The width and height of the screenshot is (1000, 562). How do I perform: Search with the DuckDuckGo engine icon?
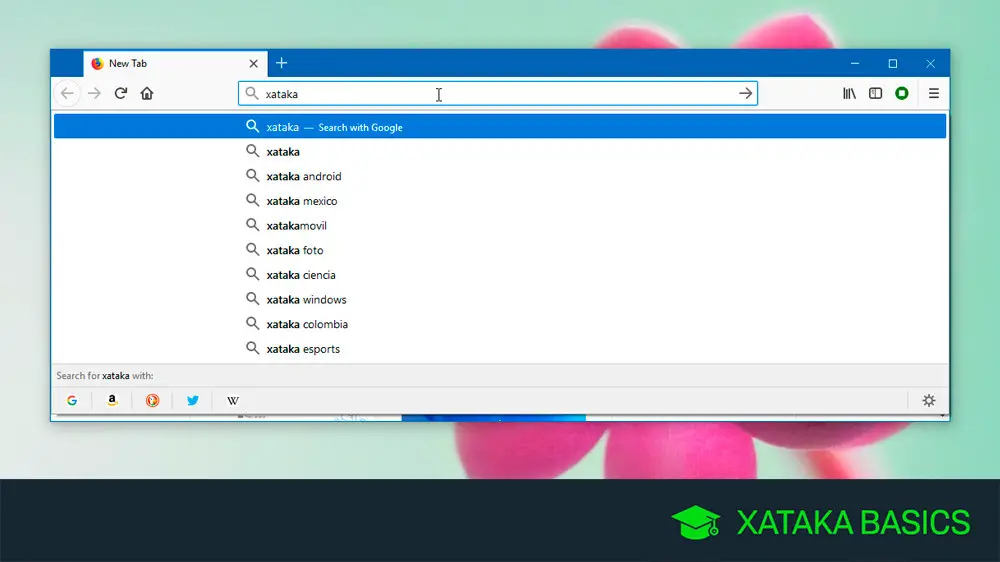152,401
